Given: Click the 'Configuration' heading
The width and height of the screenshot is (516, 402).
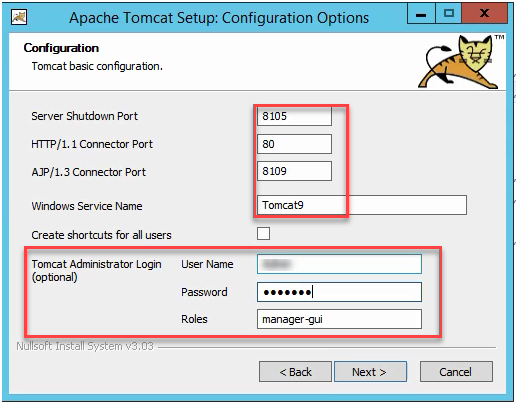Looking at the screenshot, I should point(61,48).
